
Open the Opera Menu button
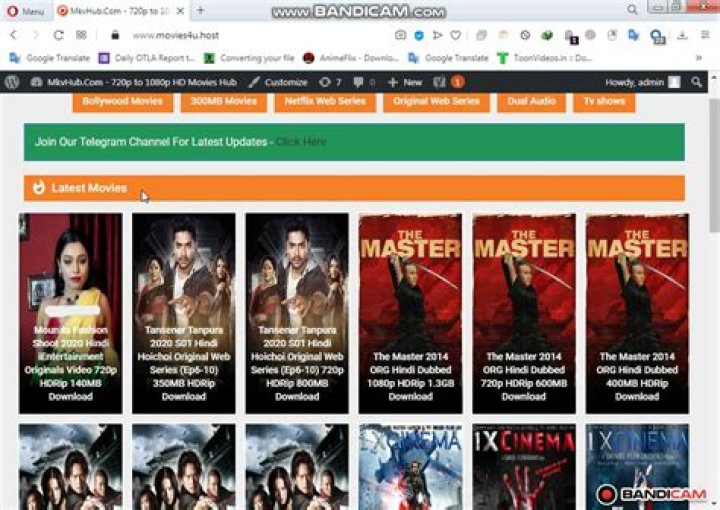[26, 10]
